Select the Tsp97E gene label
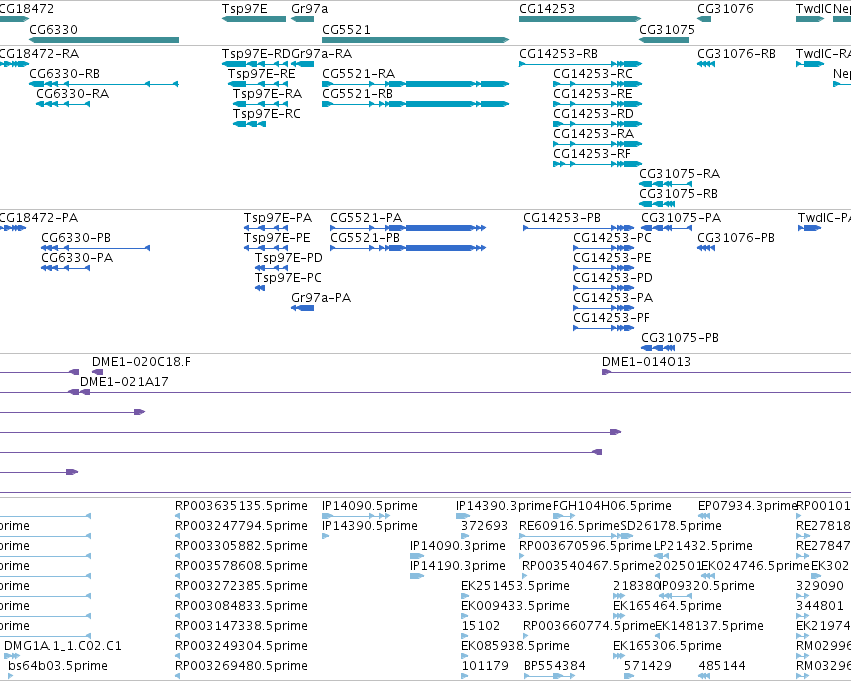The height and width of the screenshot is (681, 851). pyautogui.click(x=245, y=9)
